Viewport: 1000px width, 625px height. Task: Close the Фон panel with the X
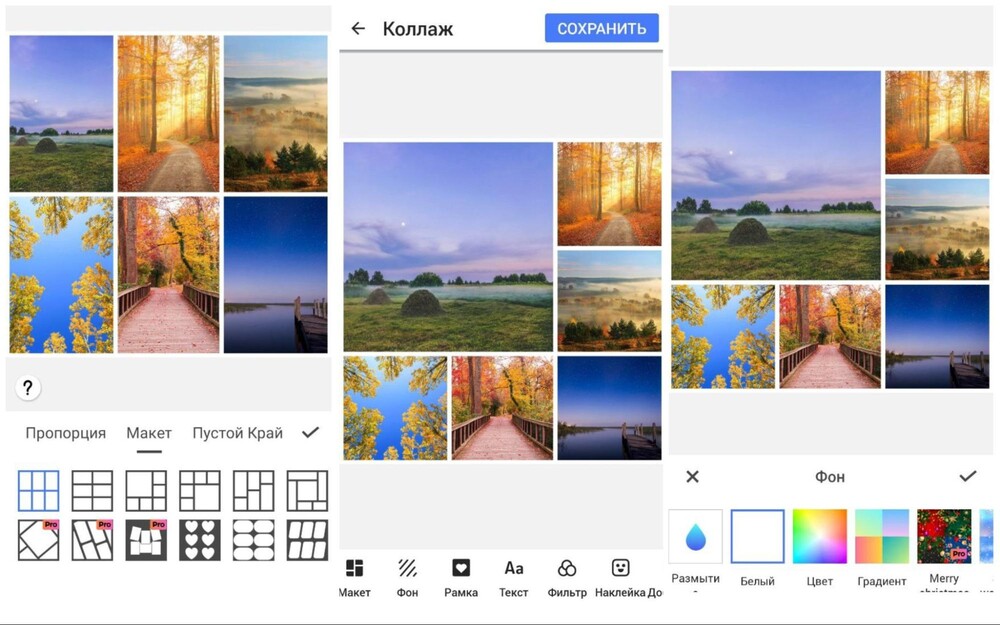[x=692, y=477]
